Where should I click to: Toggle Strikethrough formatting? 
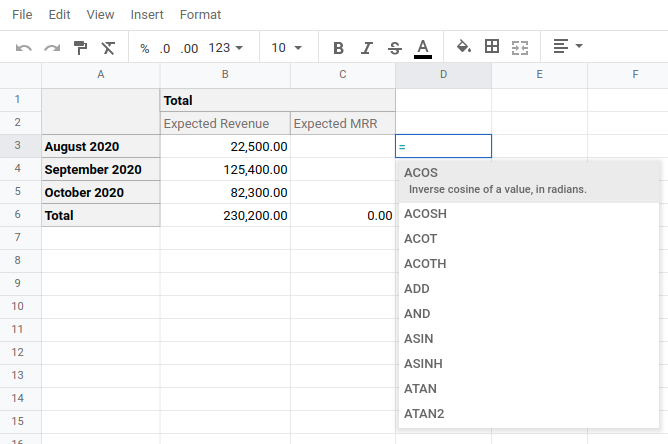[x=395, y=48]
